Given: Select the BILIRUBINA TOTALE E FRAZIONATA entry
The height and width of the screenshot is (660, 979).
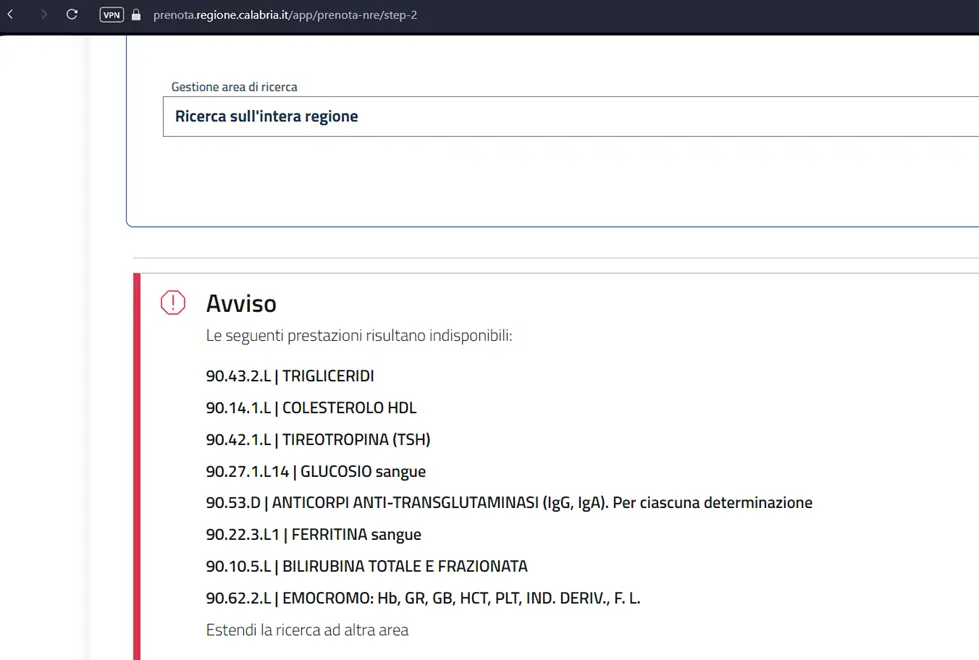Looking at the screenshot, I should pos(367,566).
